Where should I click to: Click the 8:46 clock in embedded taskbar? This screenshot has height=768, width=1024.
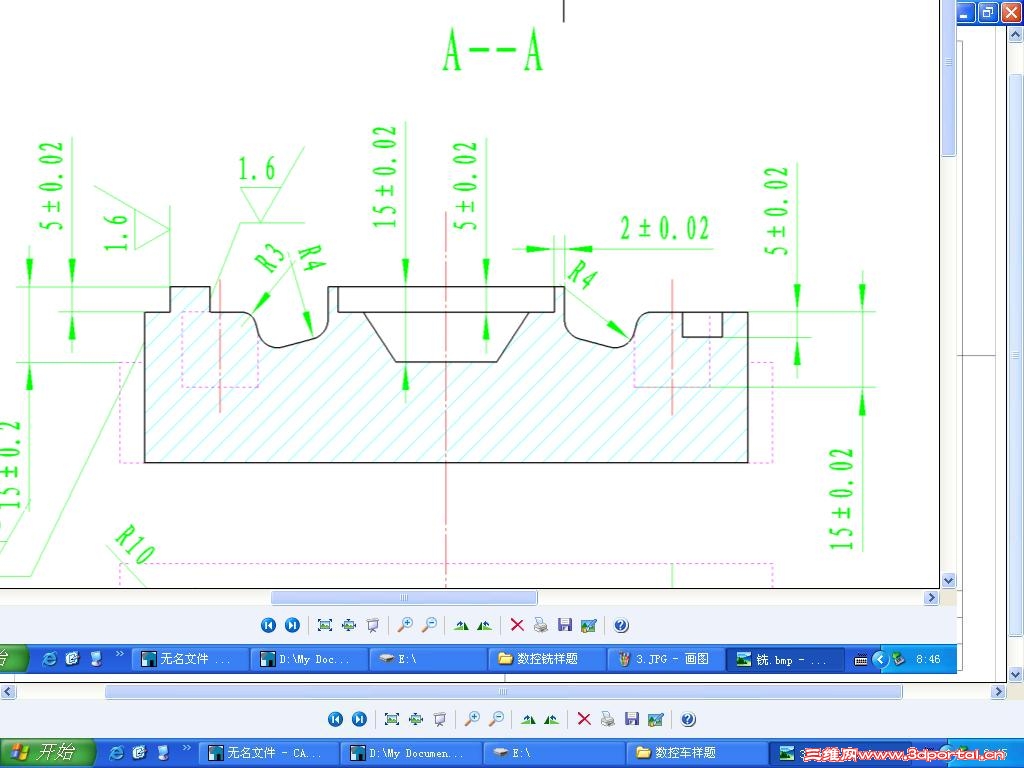coord(928,659)
